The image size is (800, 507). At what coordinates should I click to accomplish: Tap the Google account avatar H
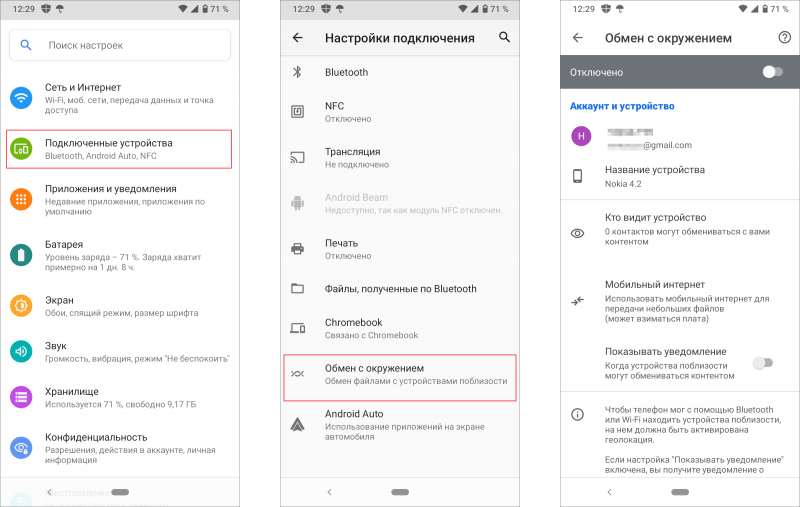[x=581, y=136]
